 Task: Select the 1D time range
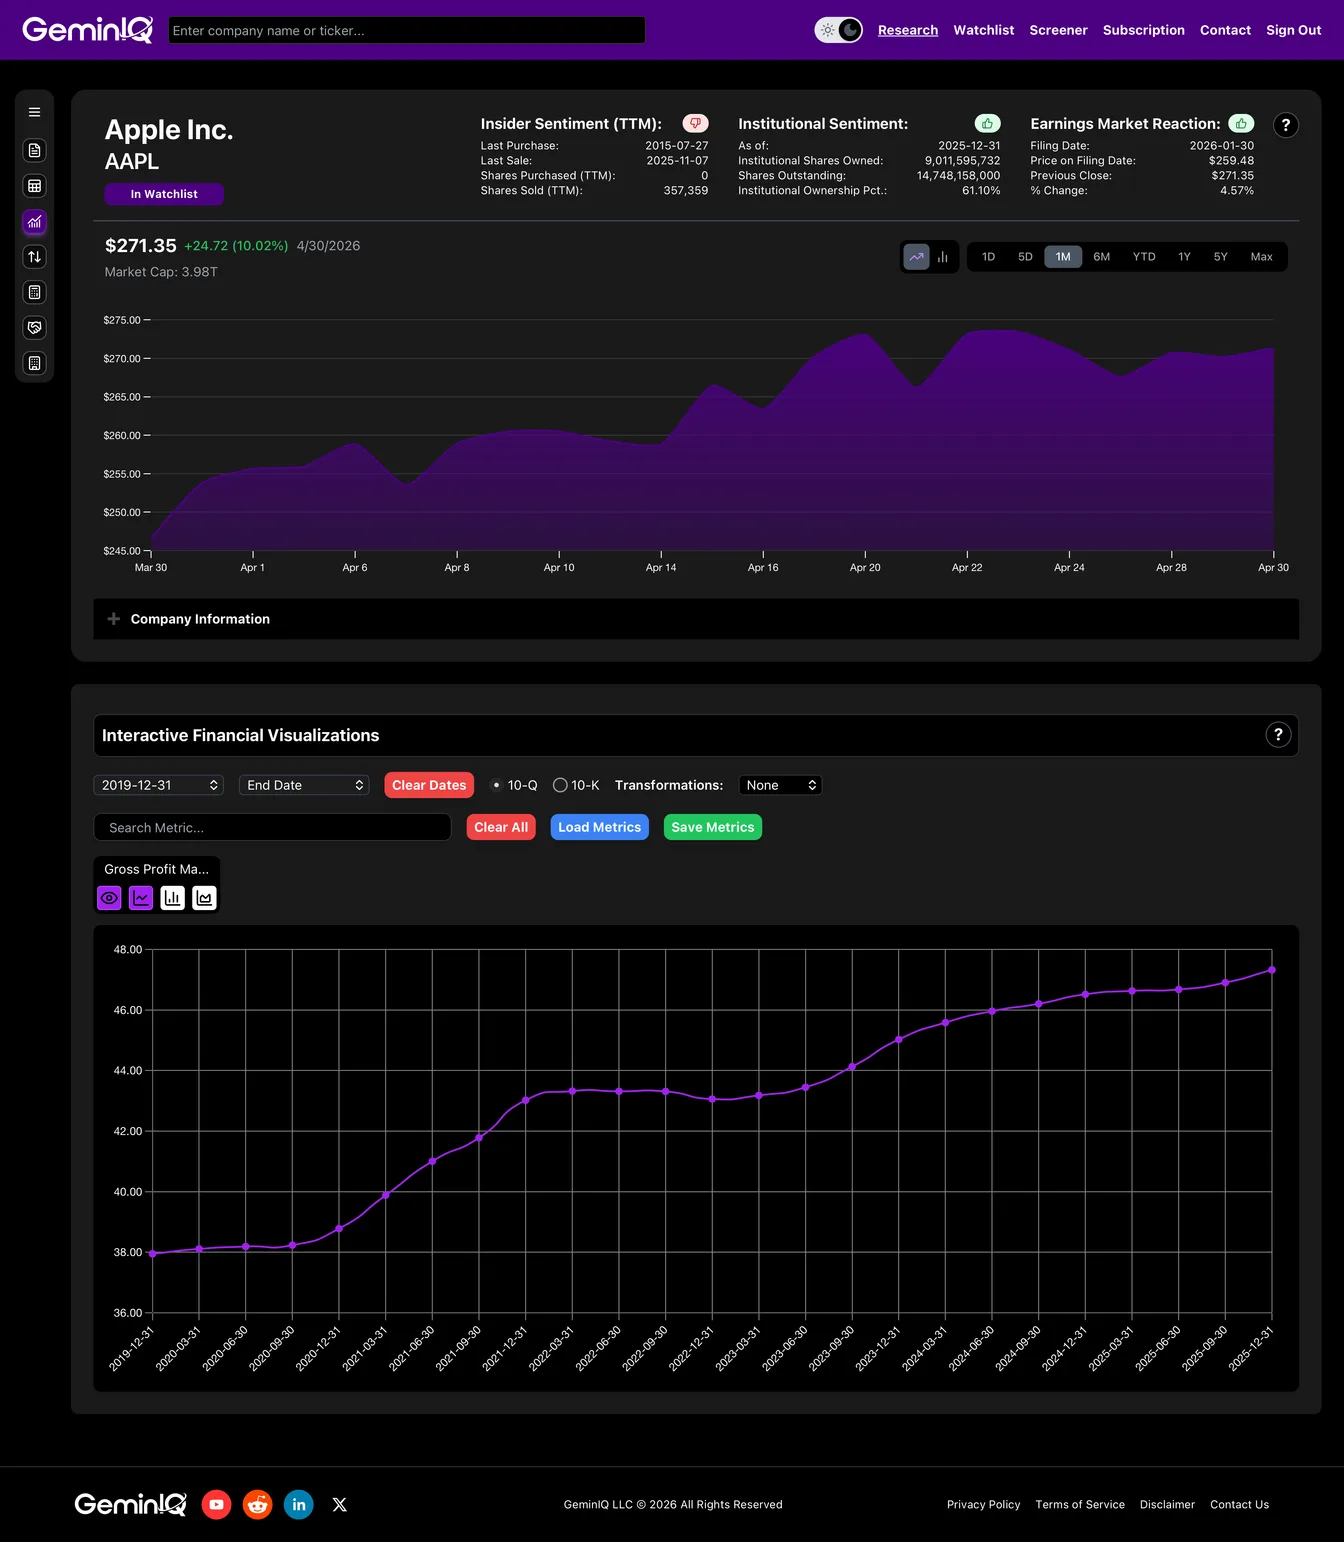click(988, 257)
